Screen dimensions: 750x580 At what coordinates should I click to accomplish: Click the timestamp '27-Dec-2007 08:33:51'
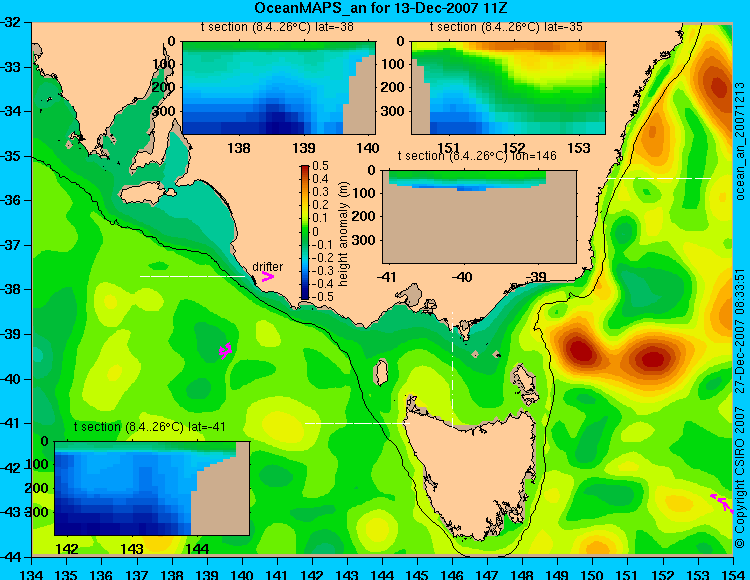739,331
